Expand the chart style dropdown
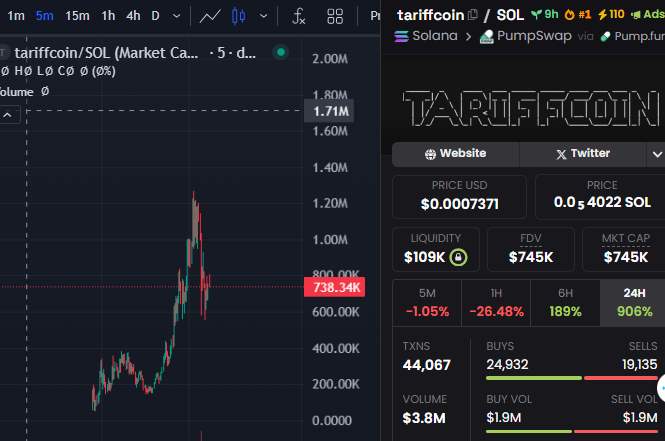Viewport: 665px width, 441px height. [263, 16]
